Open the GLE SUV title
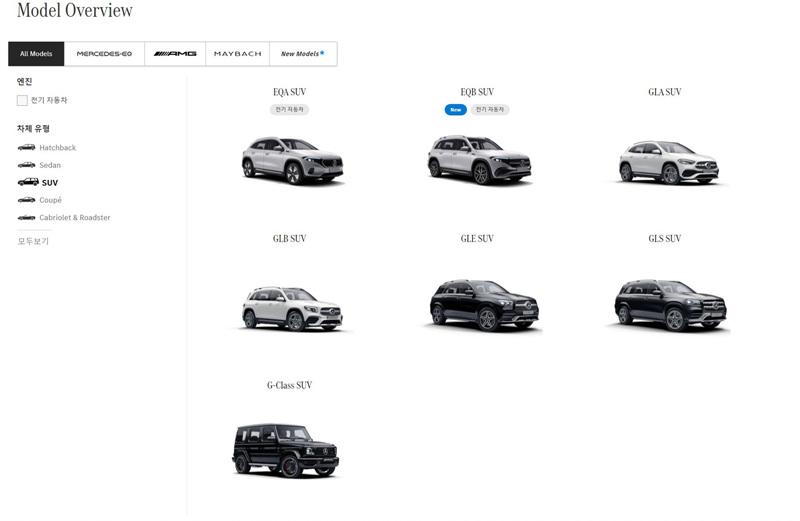The width and height of the screenshot is (800, 521). [x=477, y=238]
